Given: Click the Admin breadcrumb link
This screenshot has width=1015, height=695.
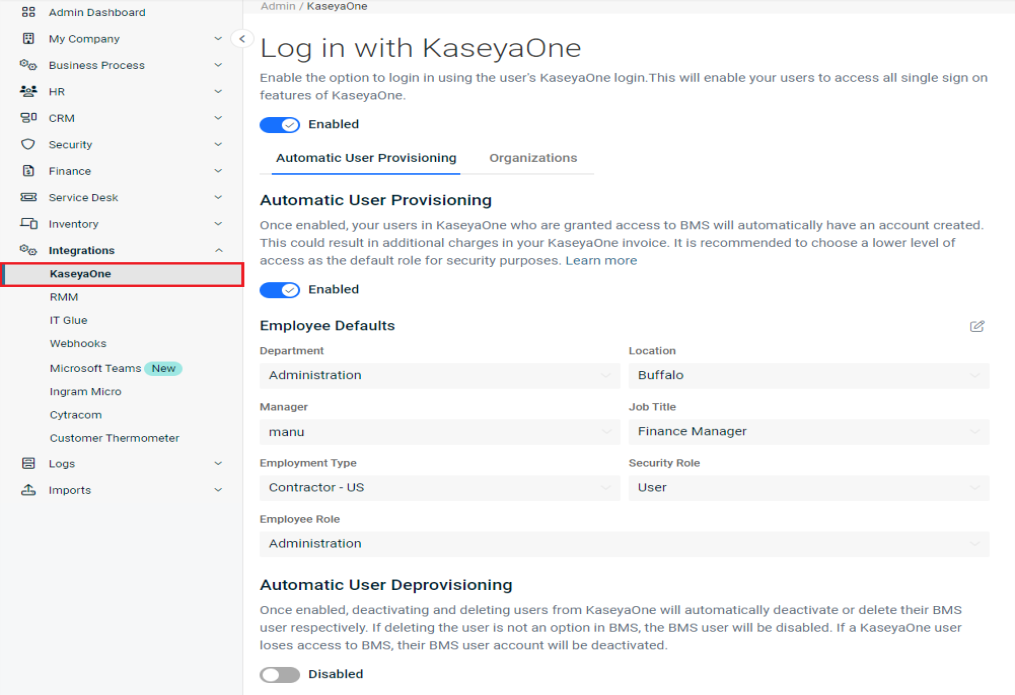Looking at the screenshot, I should (278, 6).
